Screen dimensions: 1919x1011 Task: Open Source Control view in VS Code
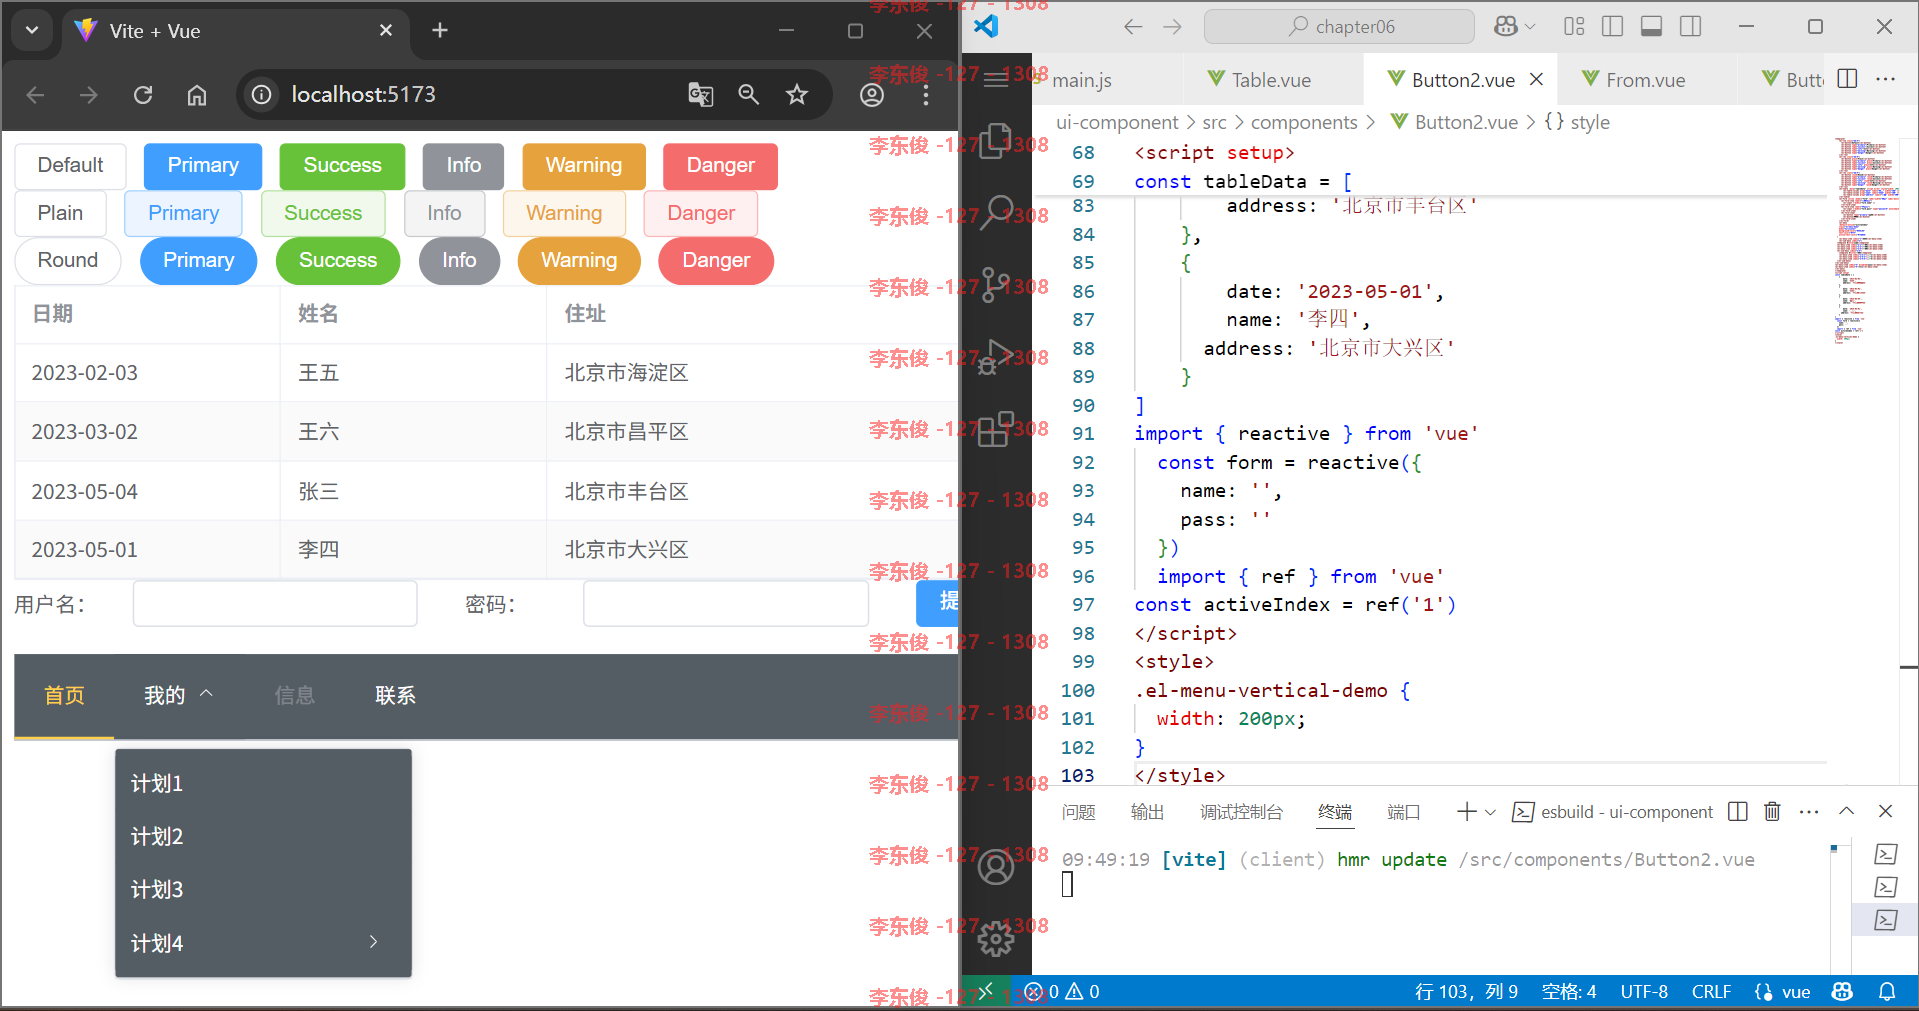995,284
